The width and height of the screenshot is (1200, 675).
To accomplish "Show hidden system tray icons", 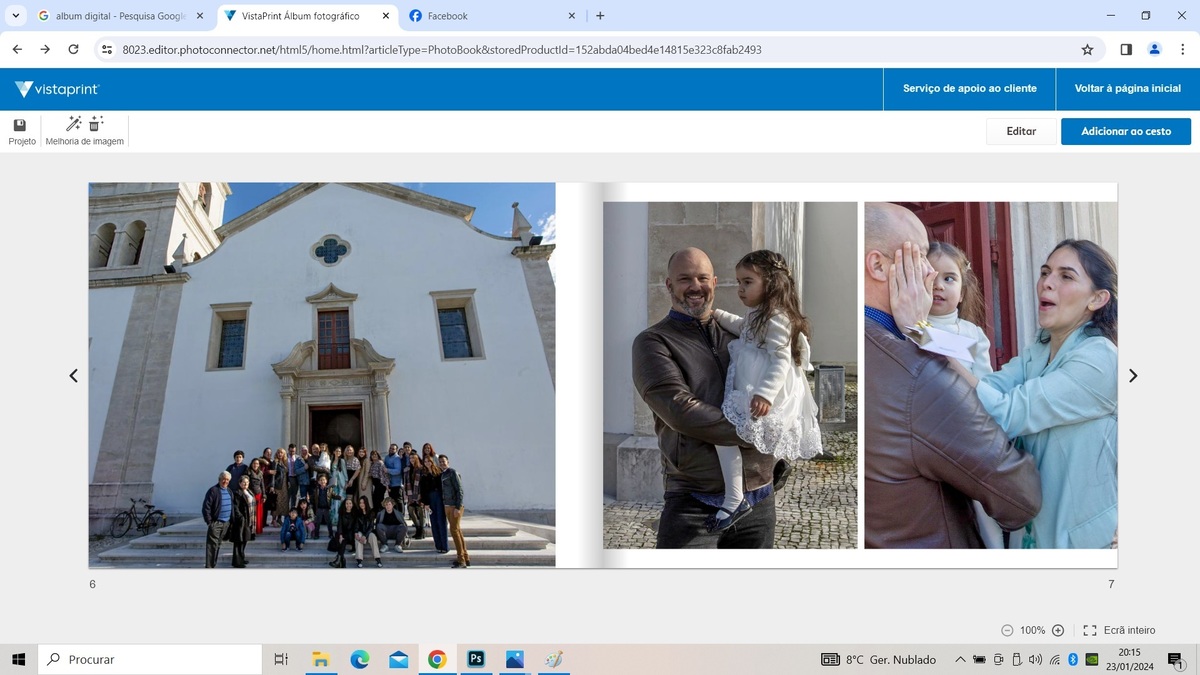I will (x=960, y=660).
